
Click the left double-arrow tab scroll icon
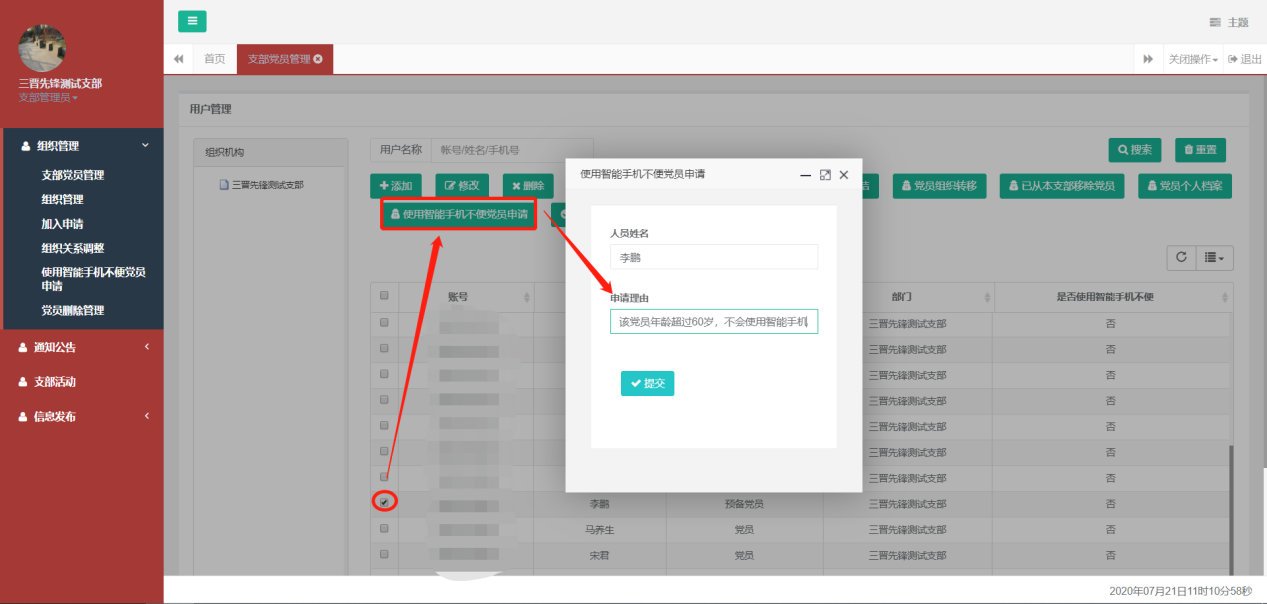(179, 59)
